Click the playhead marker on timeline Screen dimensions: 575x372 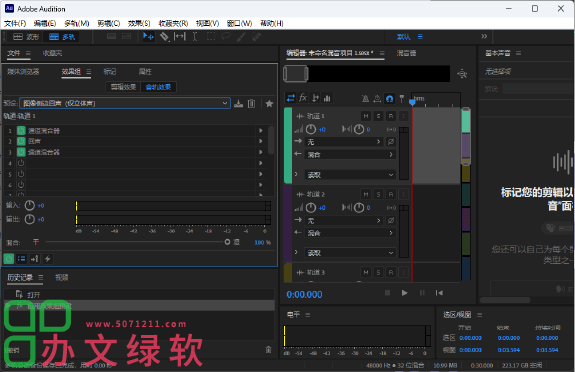412,102
